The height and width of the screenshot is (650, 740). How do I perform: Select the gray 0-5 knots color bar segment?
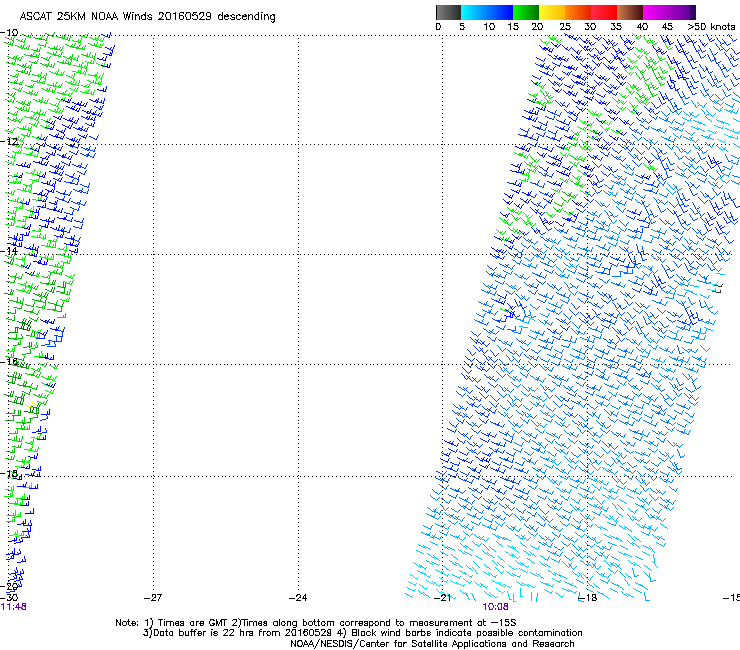click(448, 12)
